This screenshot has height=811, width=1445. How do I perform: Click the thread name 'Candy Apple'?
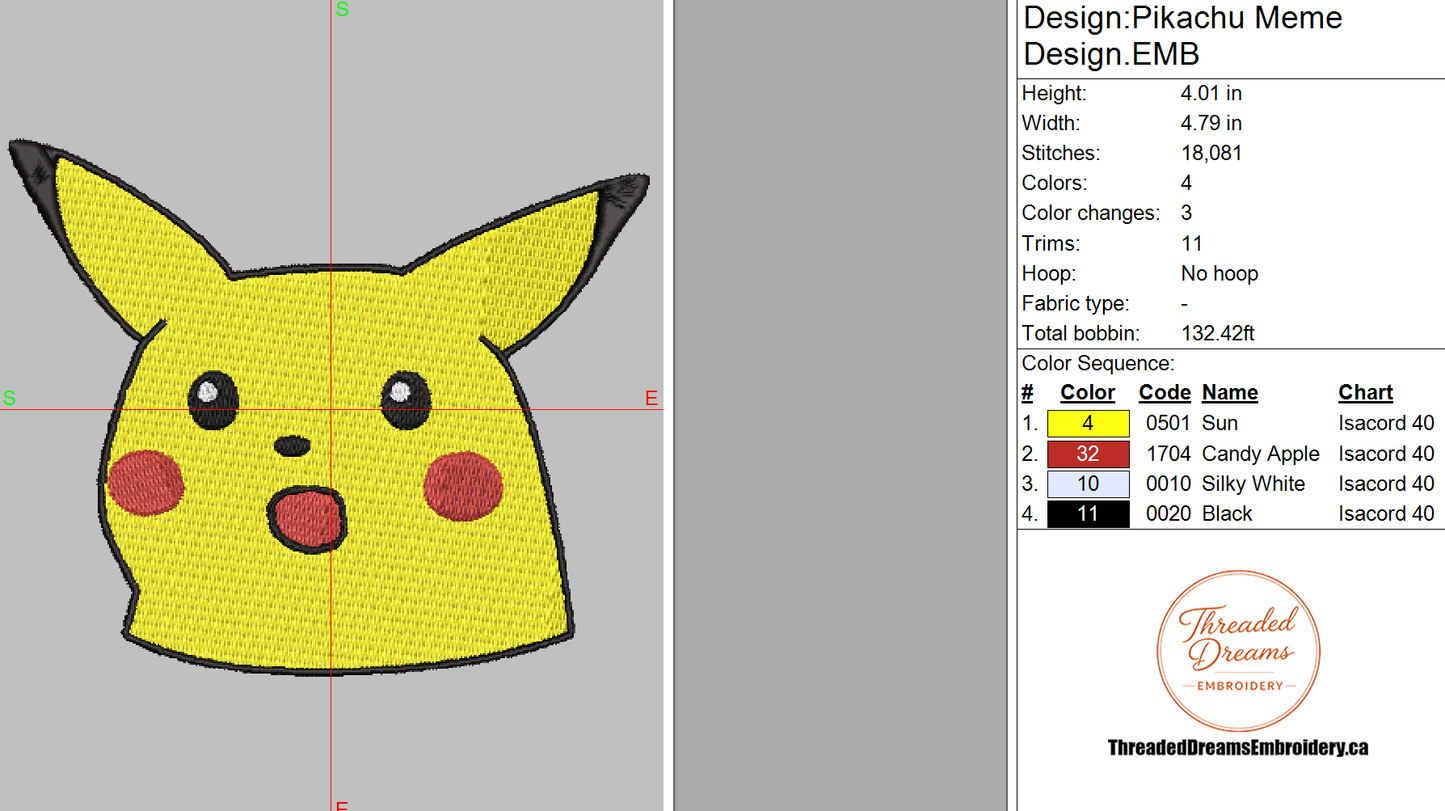(x=1261, y=454)
